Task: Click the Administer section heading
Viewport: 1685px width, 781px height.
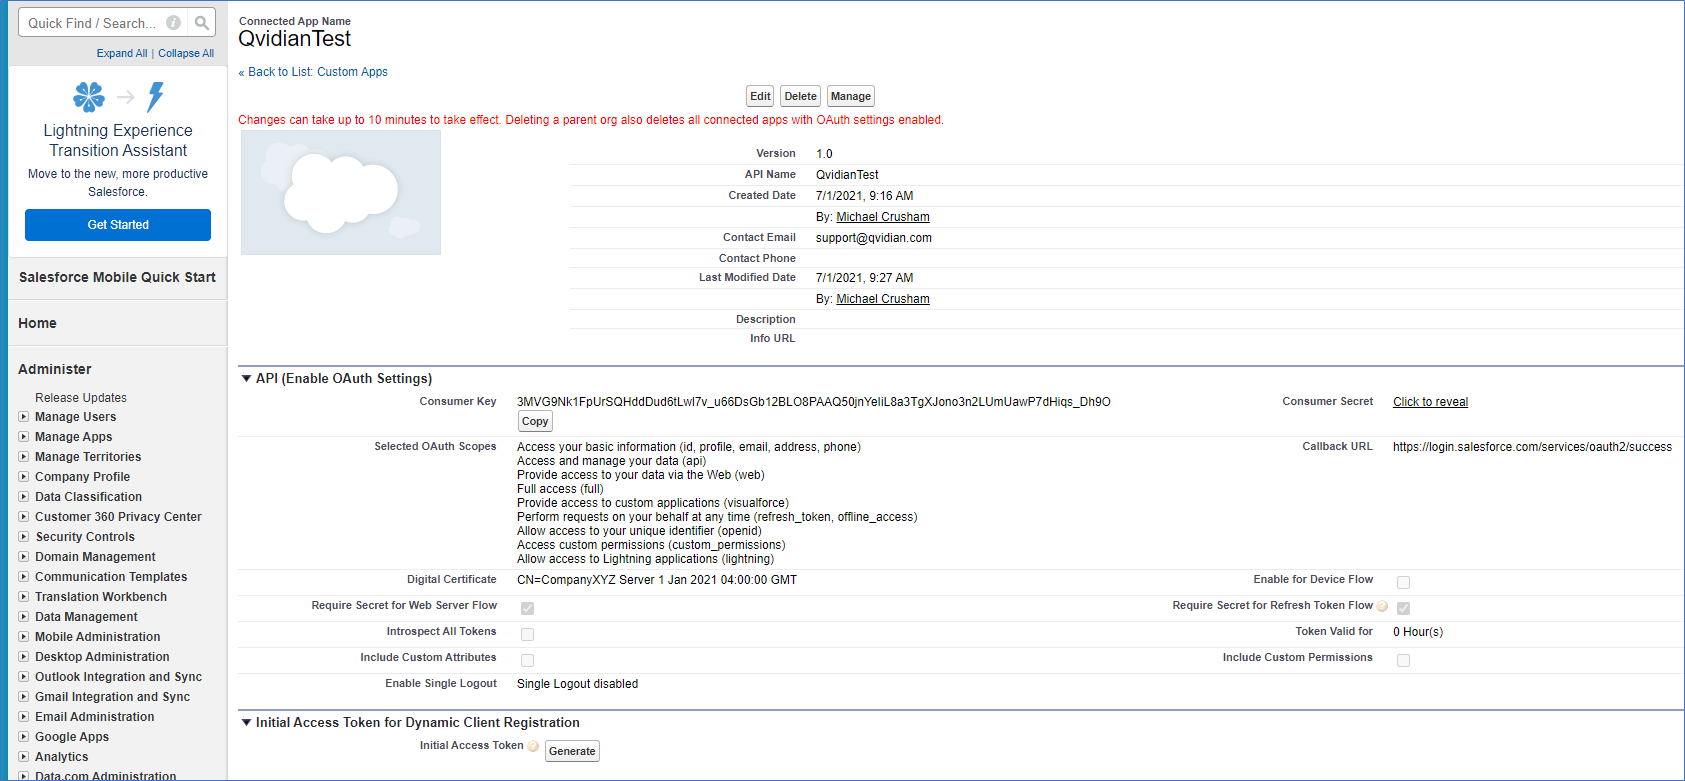Action: click(55, 369)
